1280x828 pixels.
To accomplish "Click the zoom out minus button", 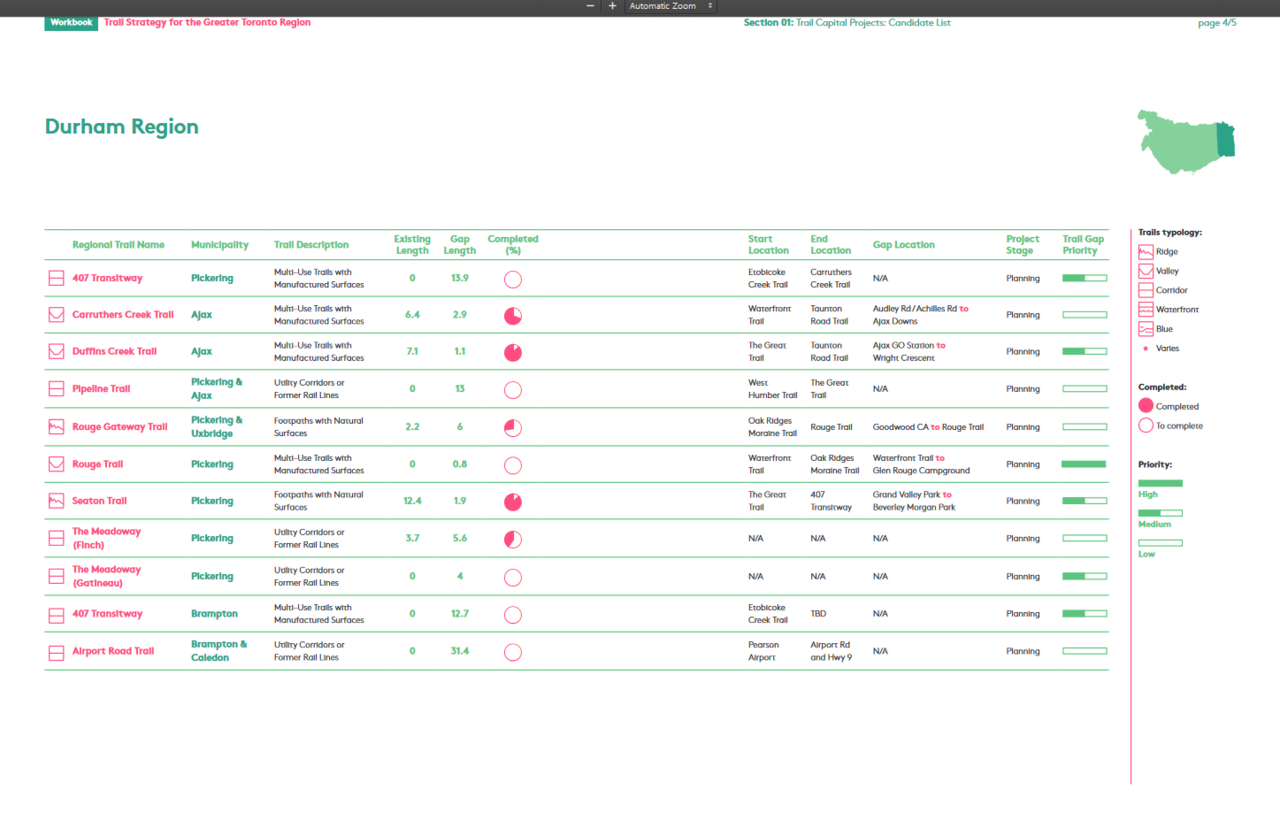I will click(x=590, y=6).
